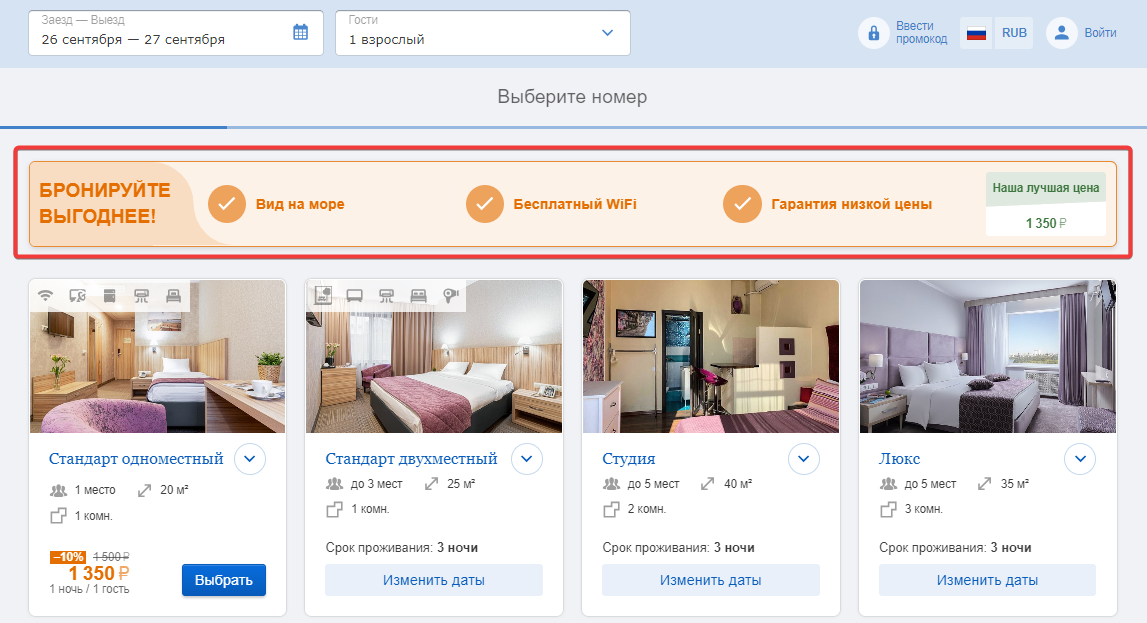1147x623 pixels.
Task: Click air conditioner icon on single standard room
Action: point(141,295)
